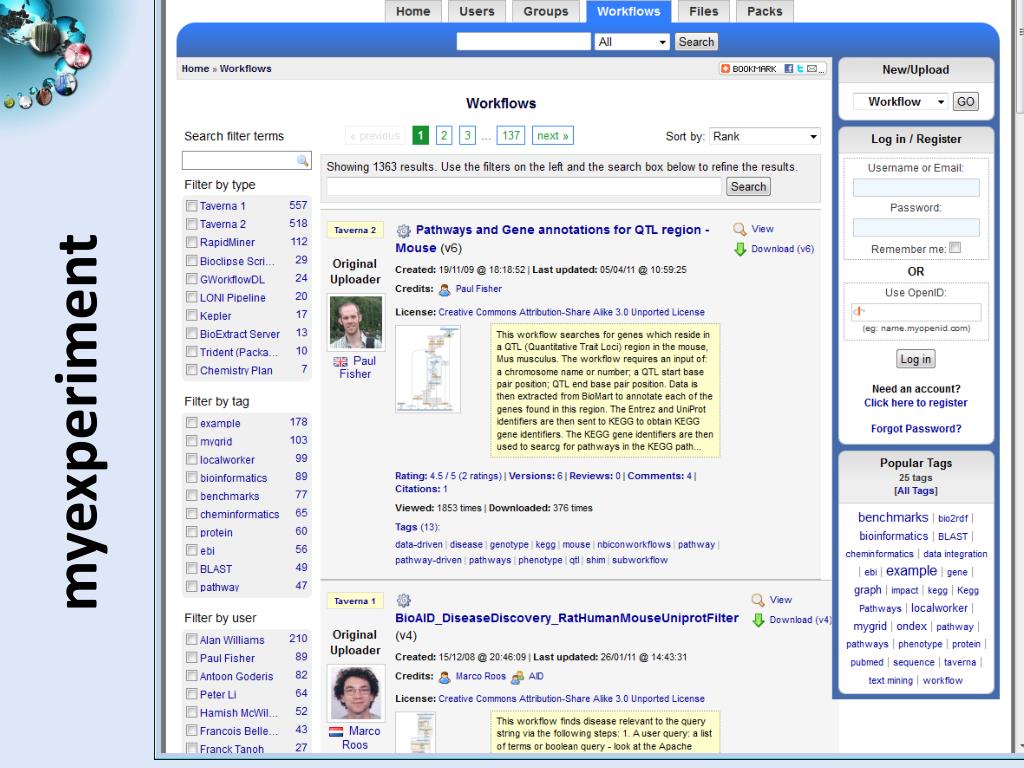The width and height of the screenshot is (1024, 768).
Task: Click the gear icon above BioAID_DiseaseDiscovery title
Action: pyautogui.click(x=404, y=600)
